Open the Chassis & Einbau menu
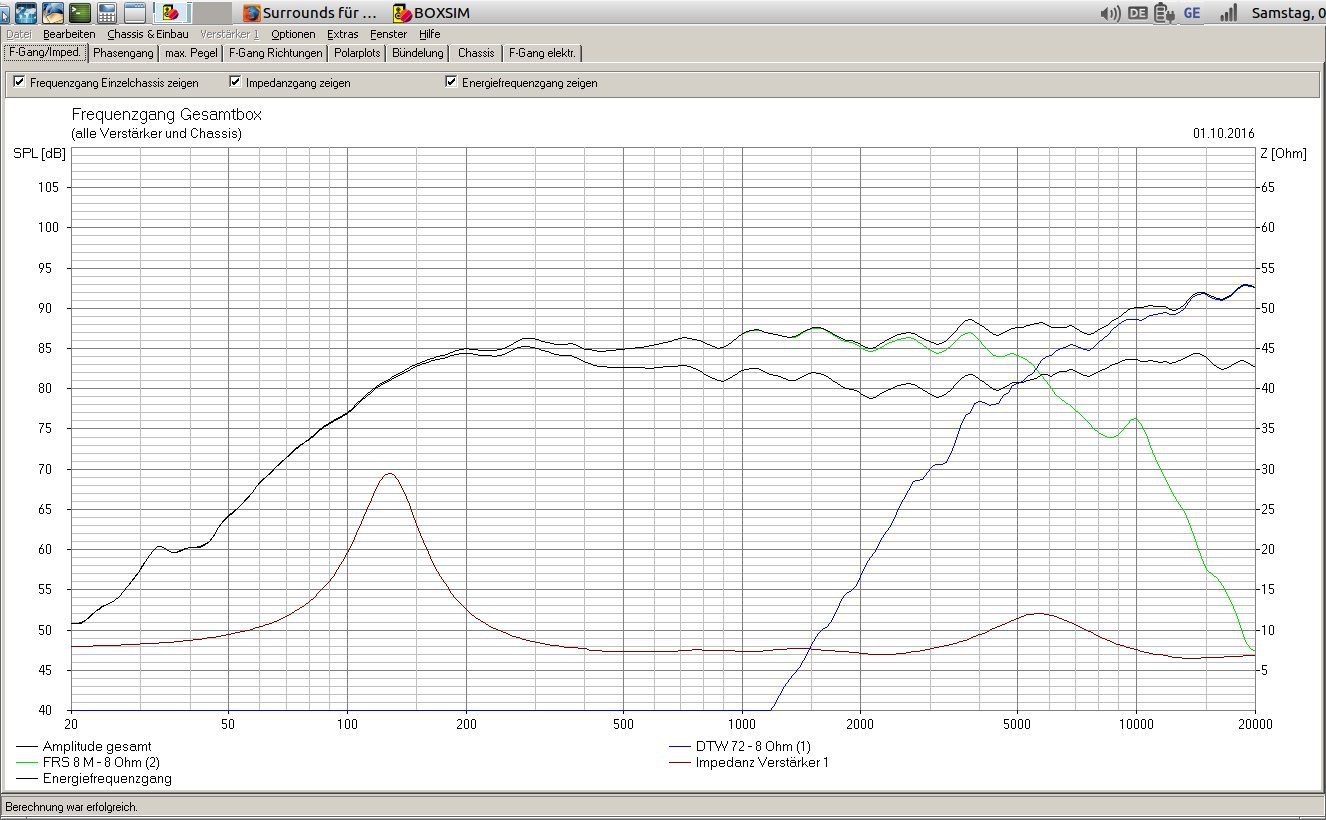This screenshot has width=1326, height=820. [x=147, y=34]
